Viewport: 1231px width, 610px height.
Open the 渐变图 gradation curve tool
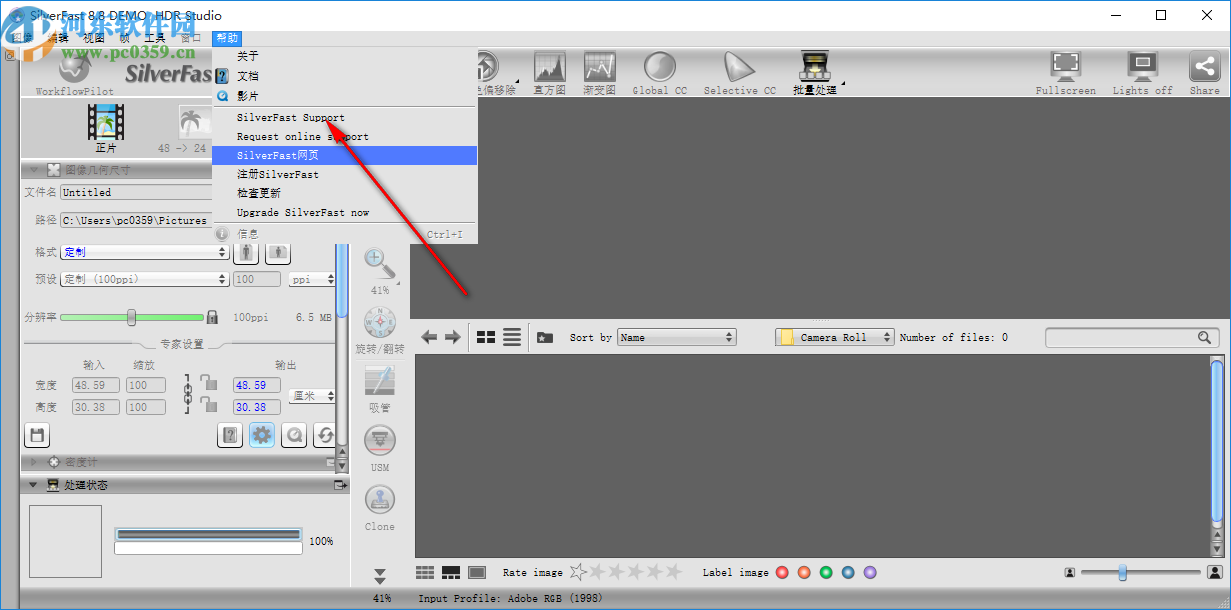pyautogui.click(x=599, y=68)
